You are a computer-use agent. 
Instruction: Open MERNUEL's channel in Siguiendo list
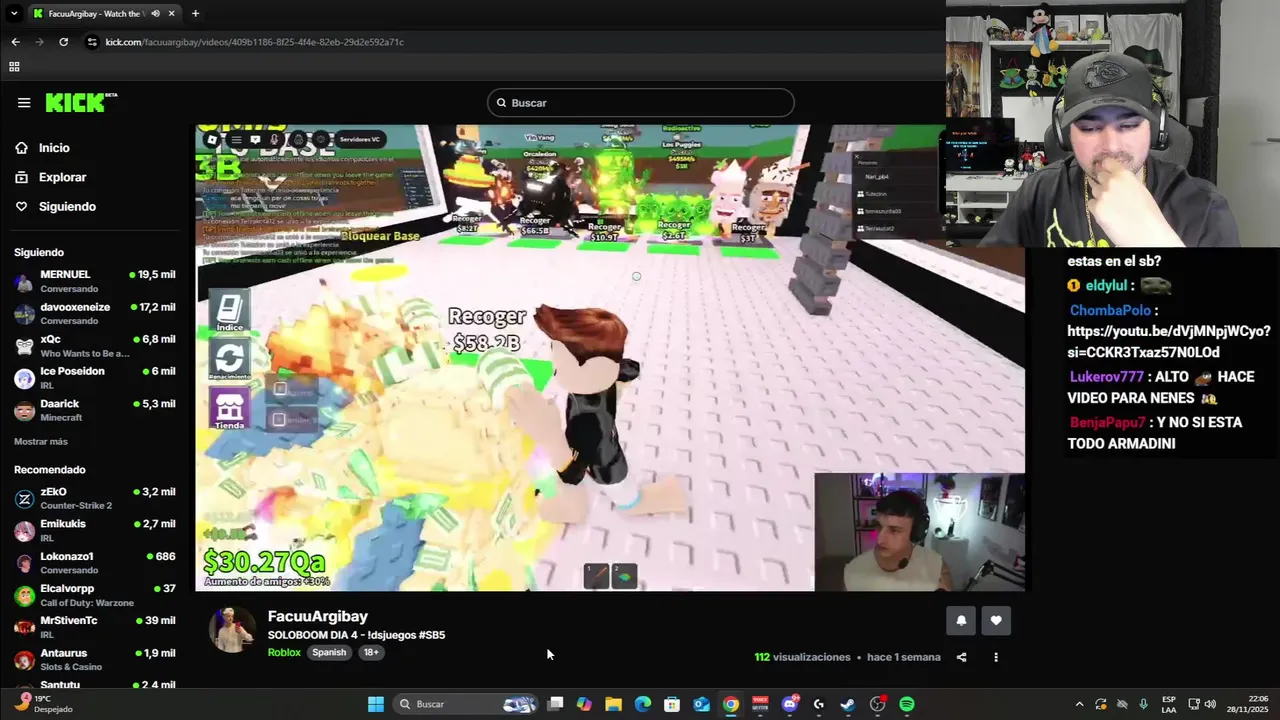(x=95, y=281)
